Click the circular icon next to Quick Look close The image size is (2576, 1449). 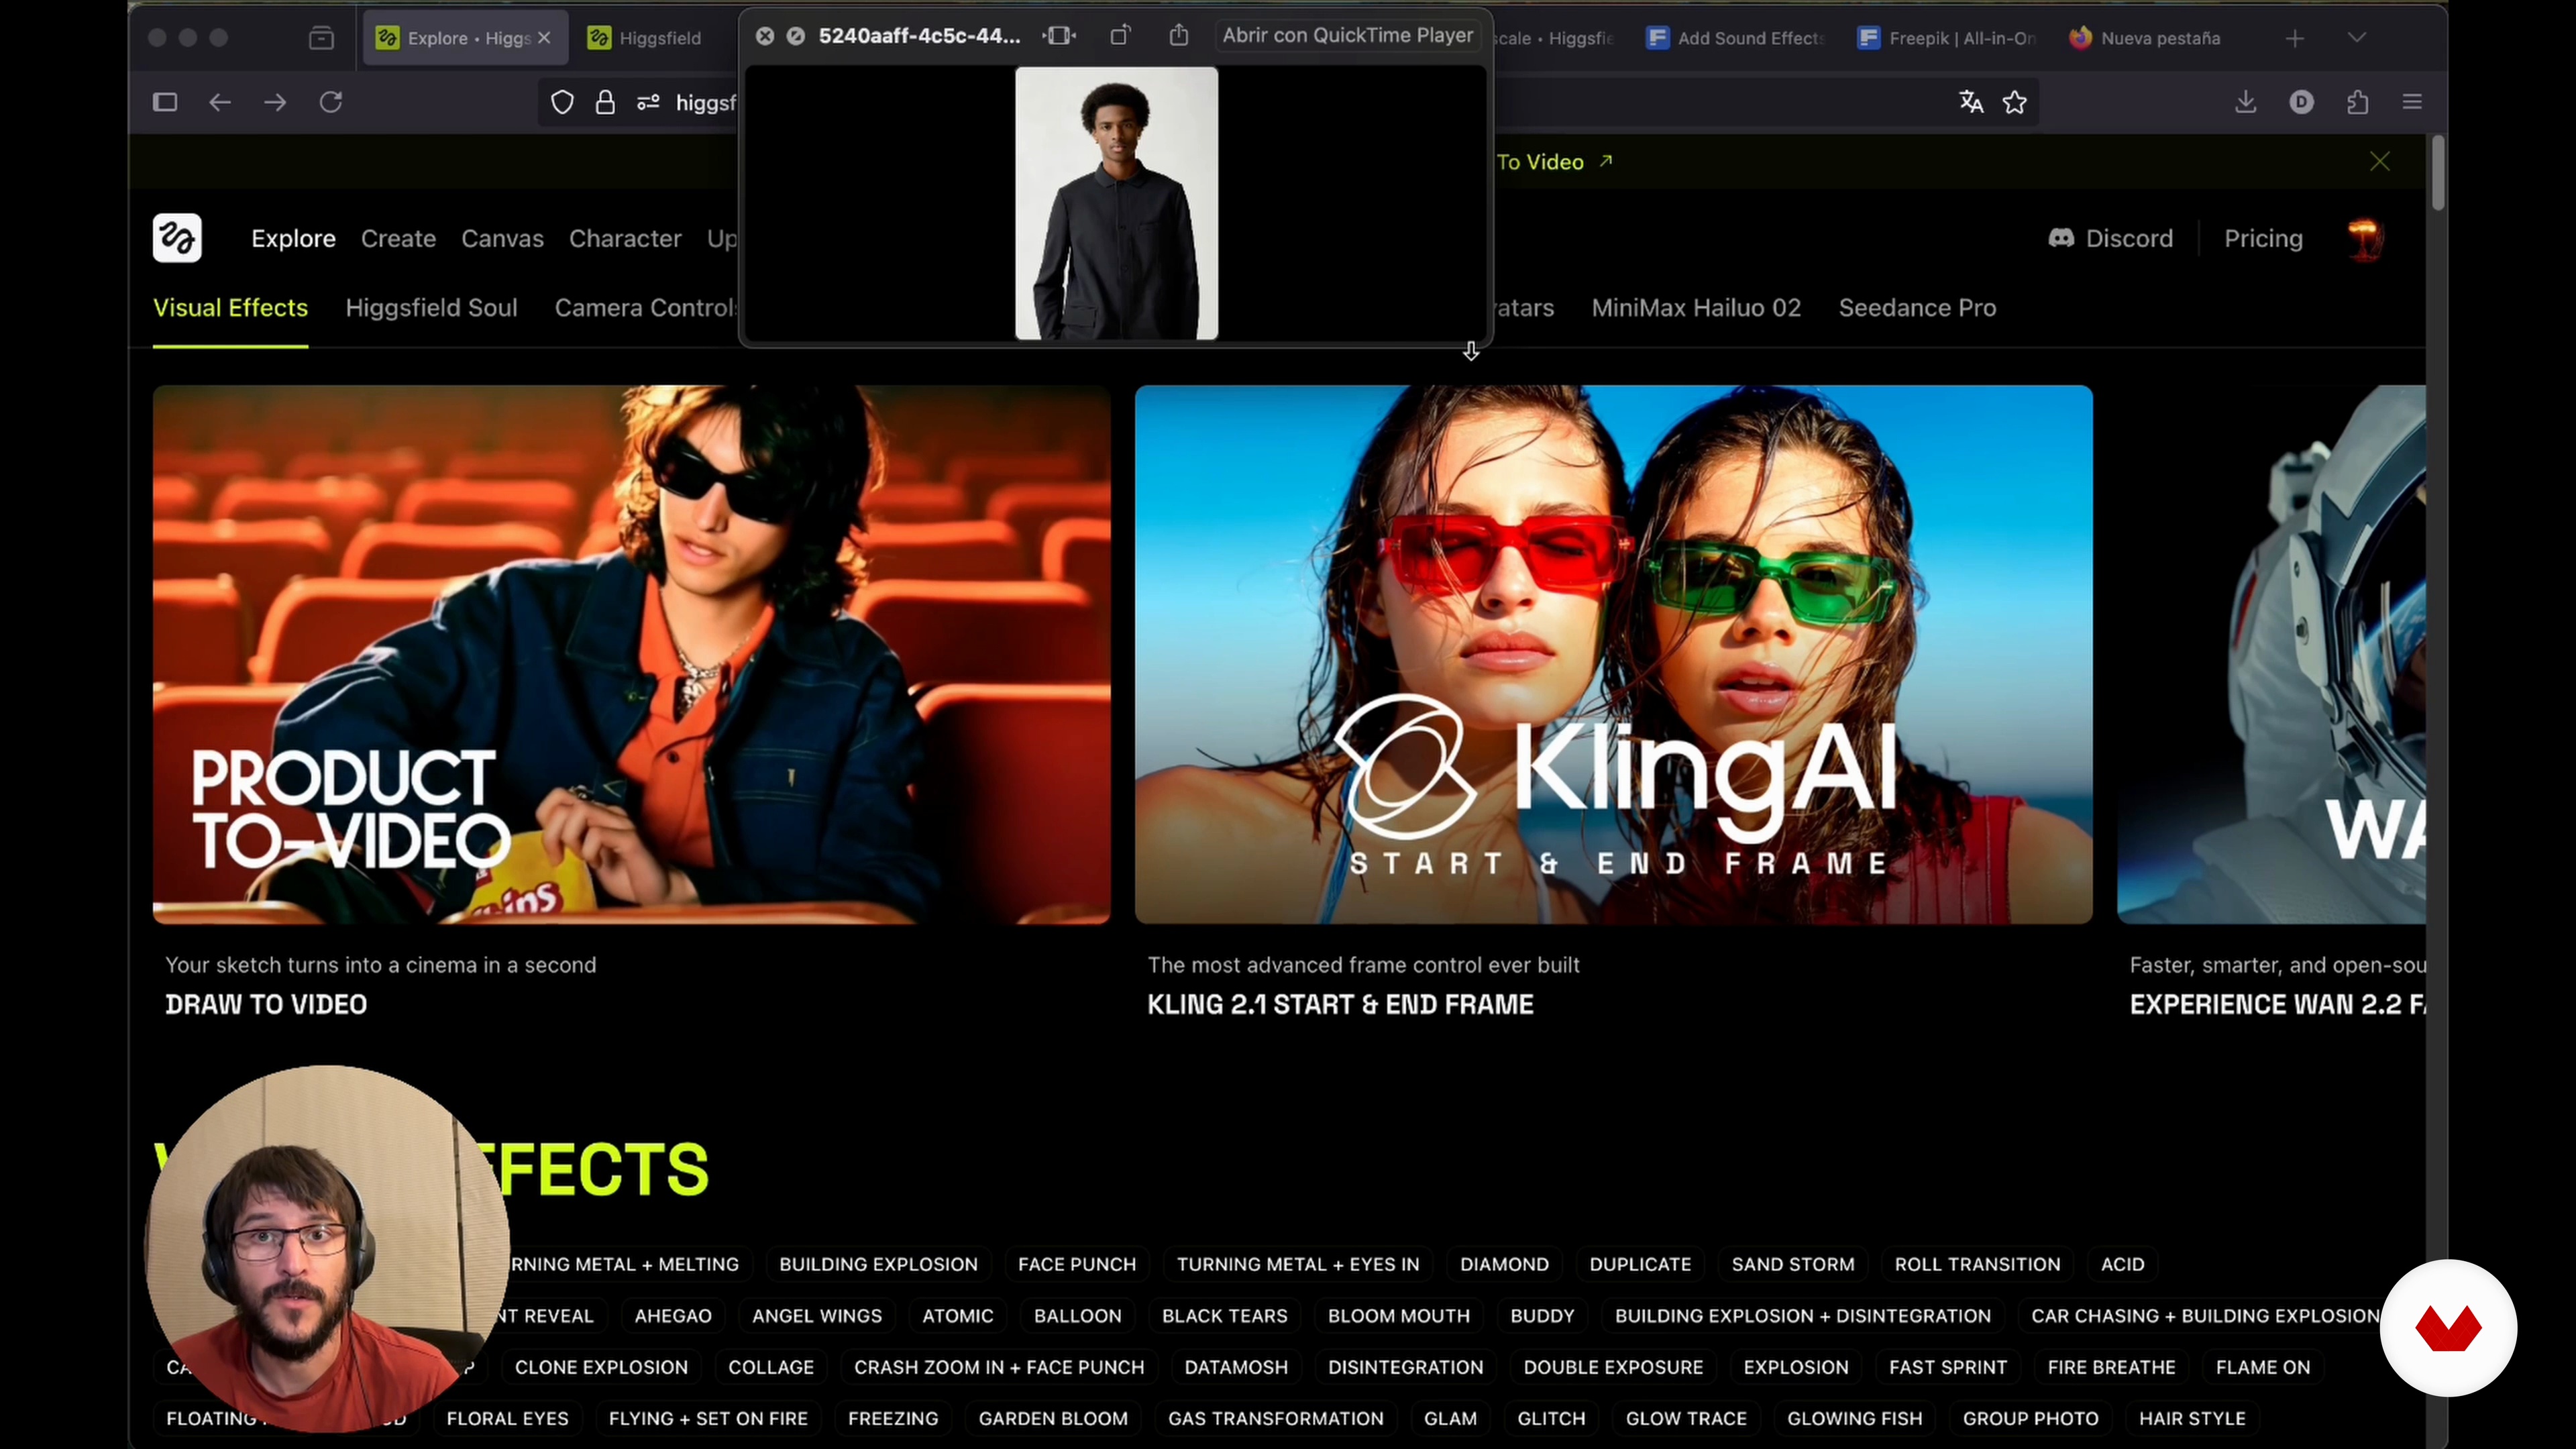pyautogui.click(x=796, y=36)
